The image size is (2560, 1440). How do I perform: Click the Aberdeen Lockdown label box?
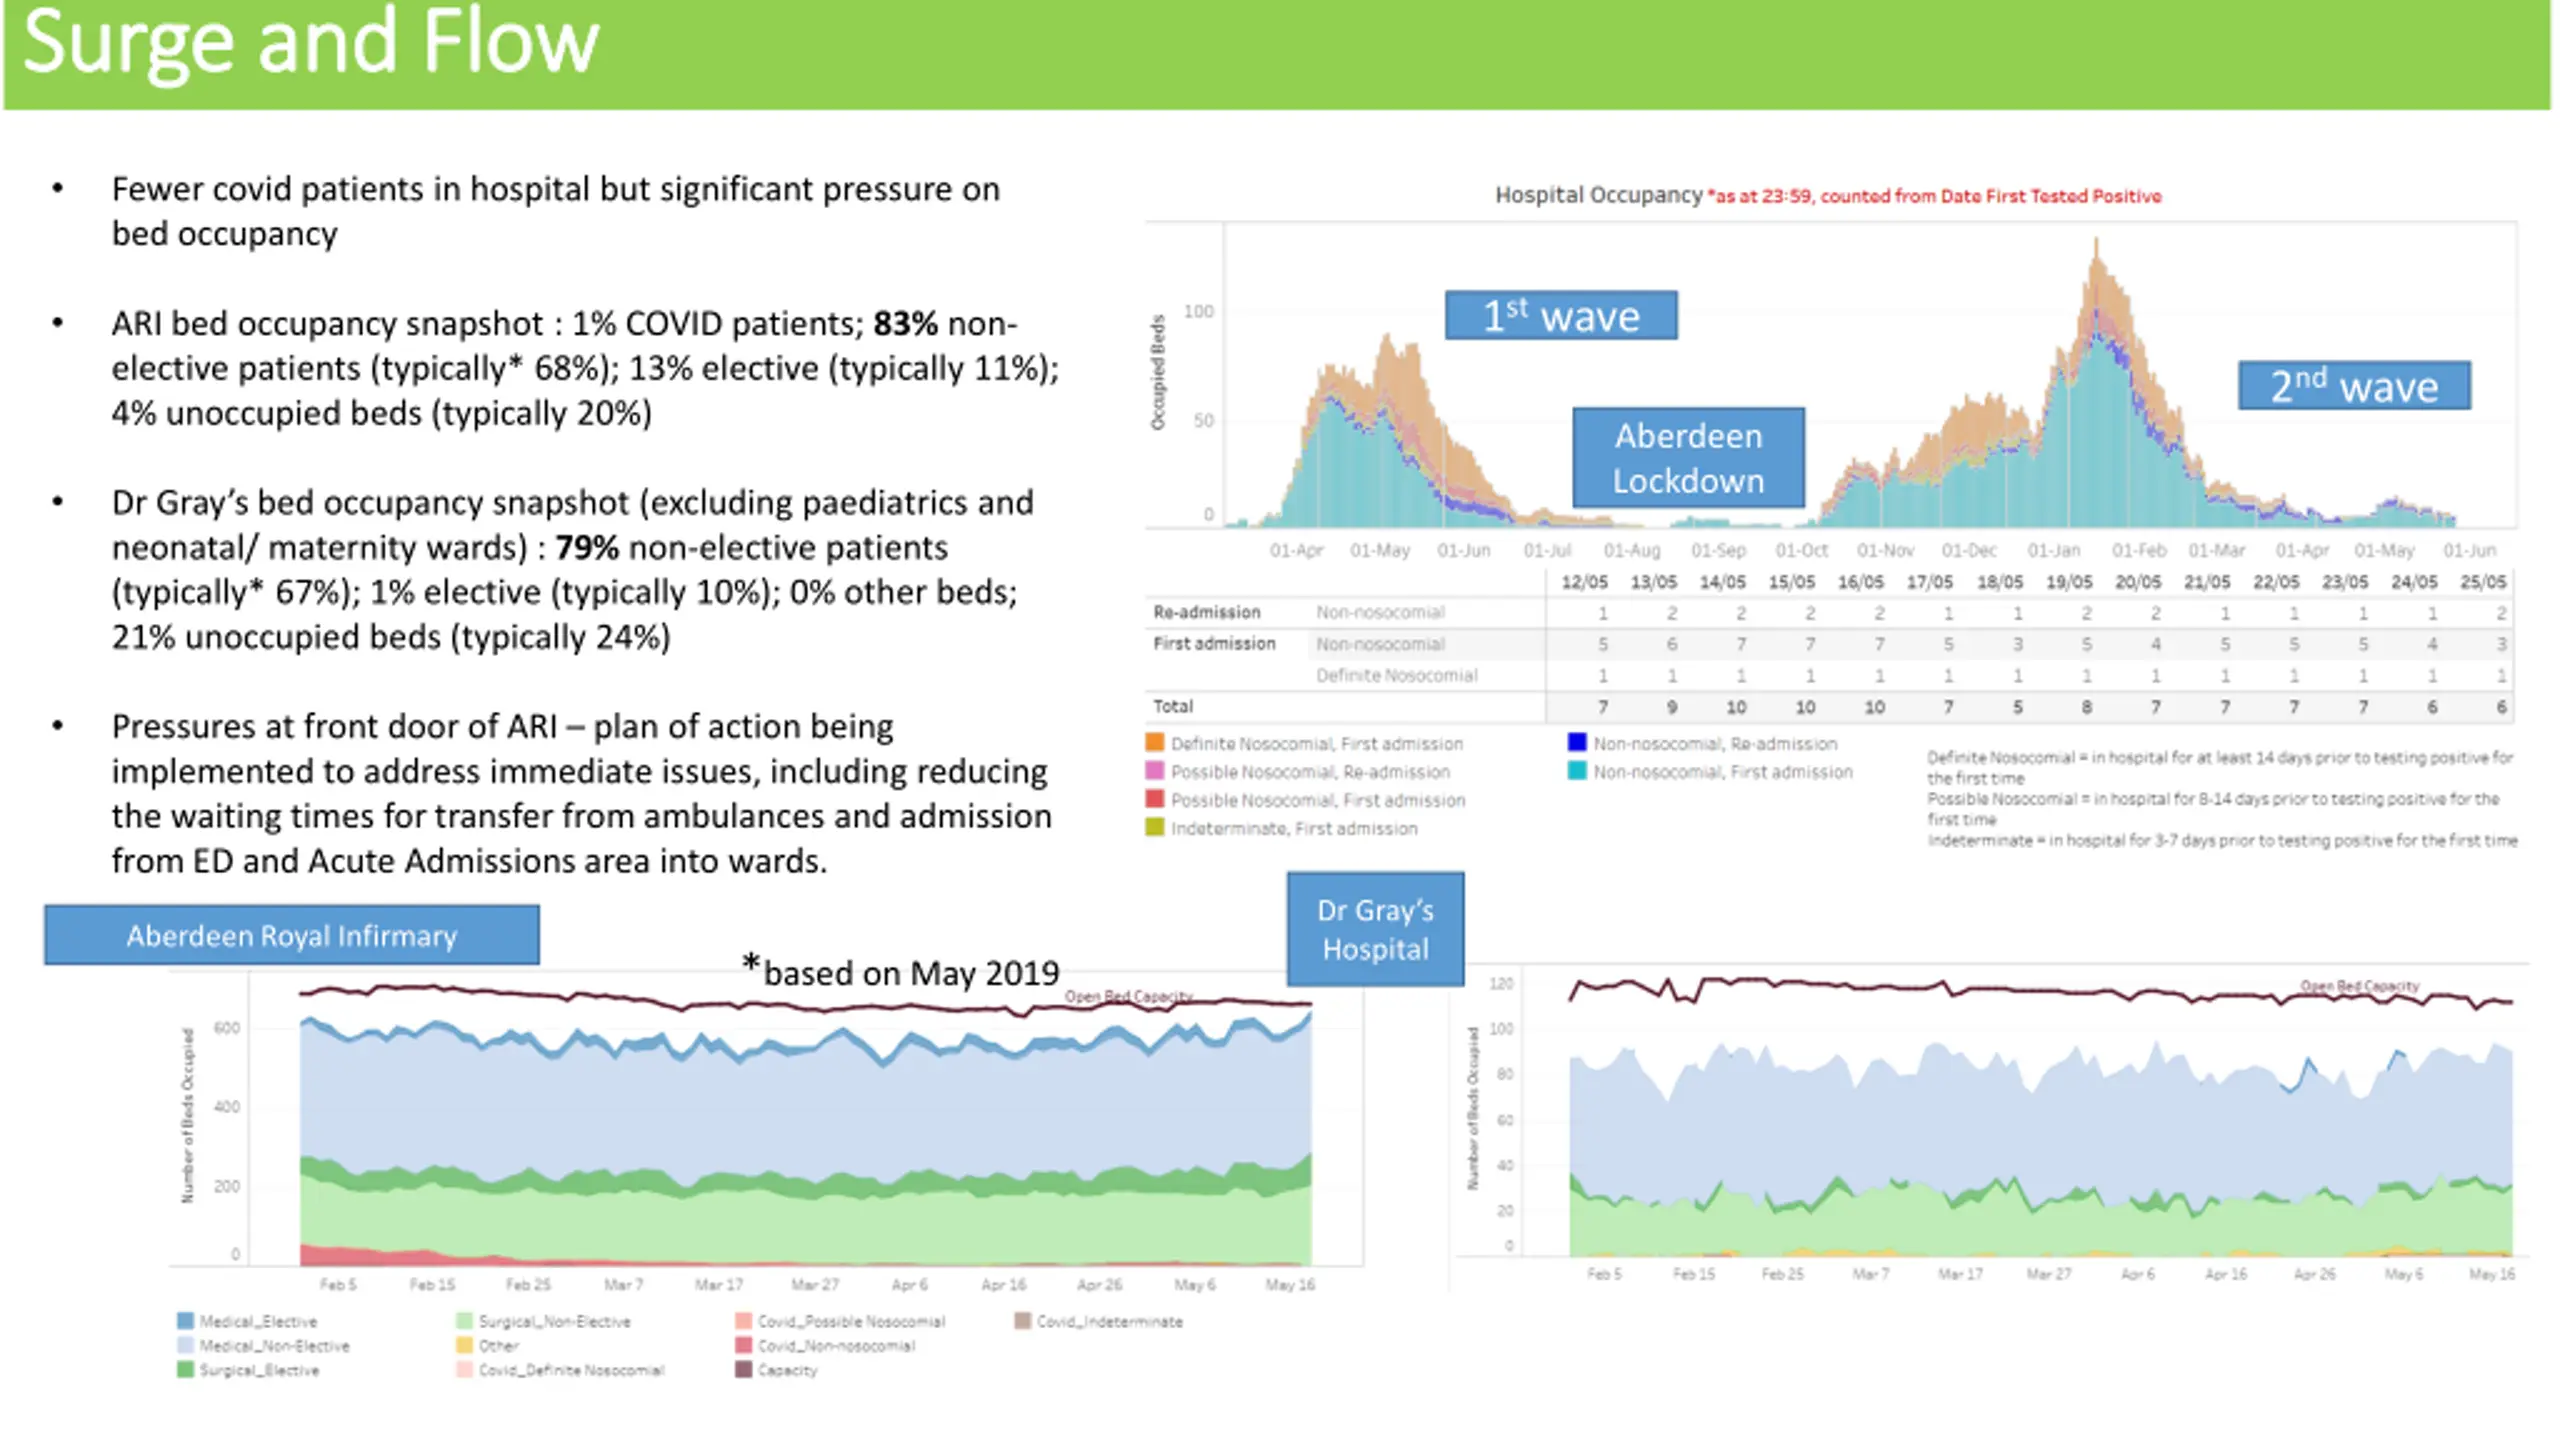1688,458
